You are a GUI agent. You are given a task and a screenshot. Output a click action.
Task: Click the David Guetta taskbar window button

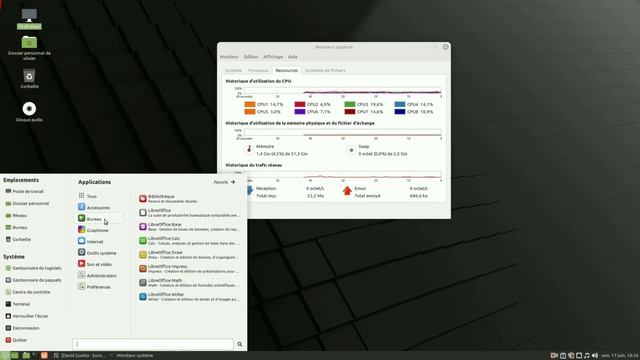click(80, 356)
